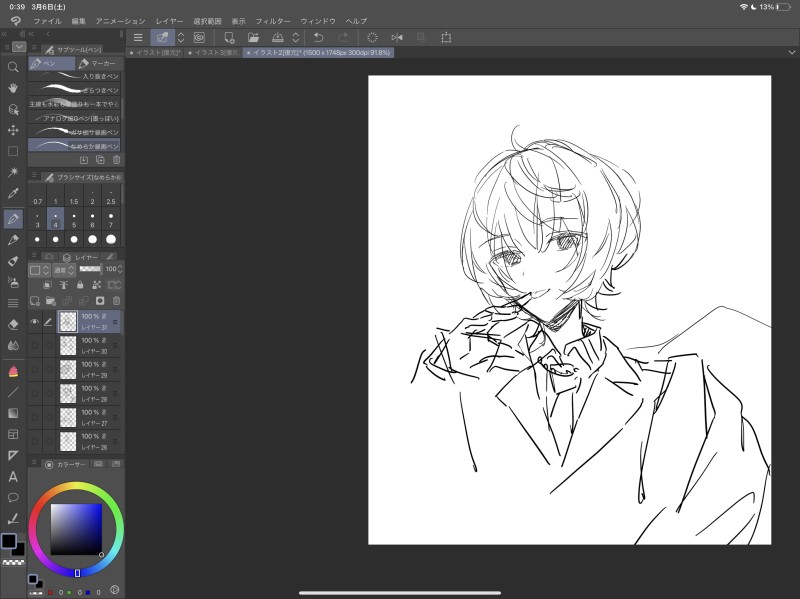Show the レイヤー27 visibility box

click(35, 417)
